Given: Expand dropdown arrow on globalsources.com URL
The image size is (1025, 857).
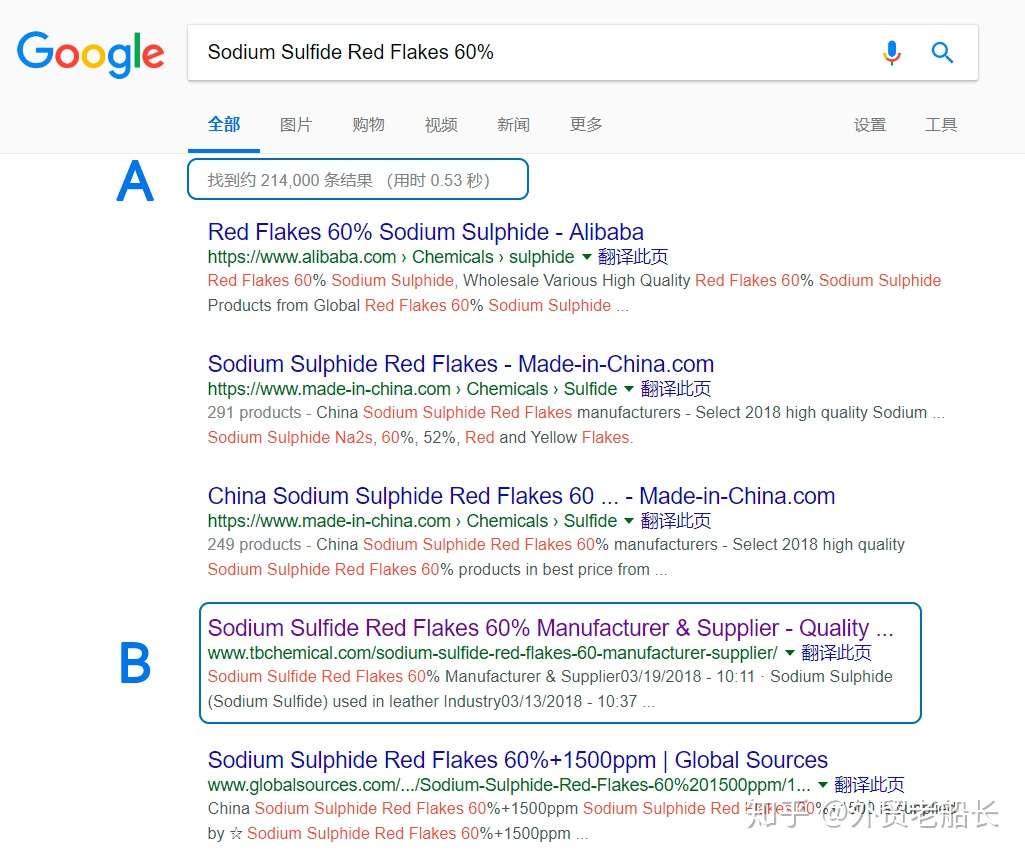Looking at the screenshot, I should coord(823,785).
